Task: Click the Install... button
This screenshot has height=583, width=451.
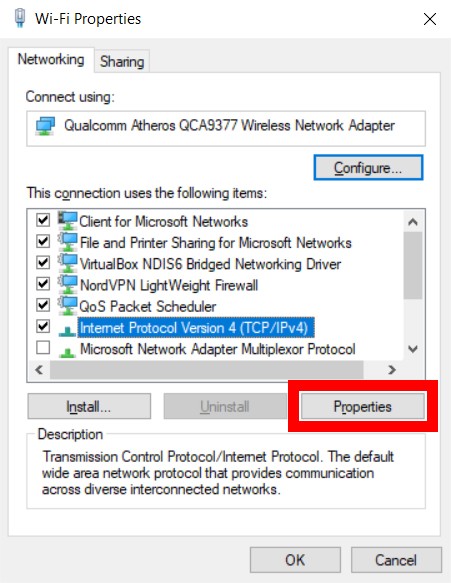Action: pyautogui.click(x=89, y=406)
